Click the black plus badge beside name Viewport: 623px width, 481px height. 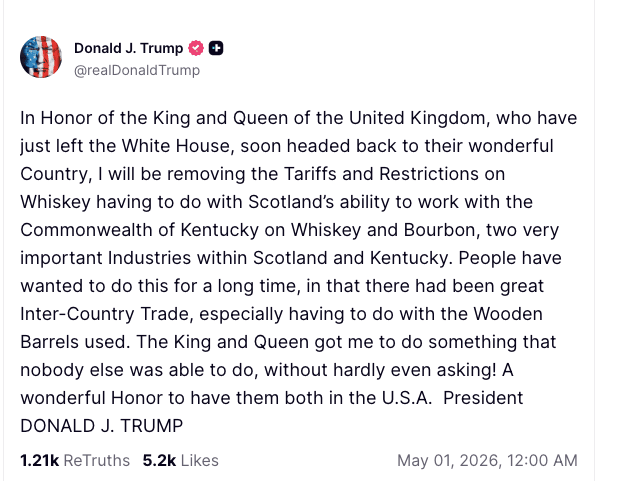[216, 48]
